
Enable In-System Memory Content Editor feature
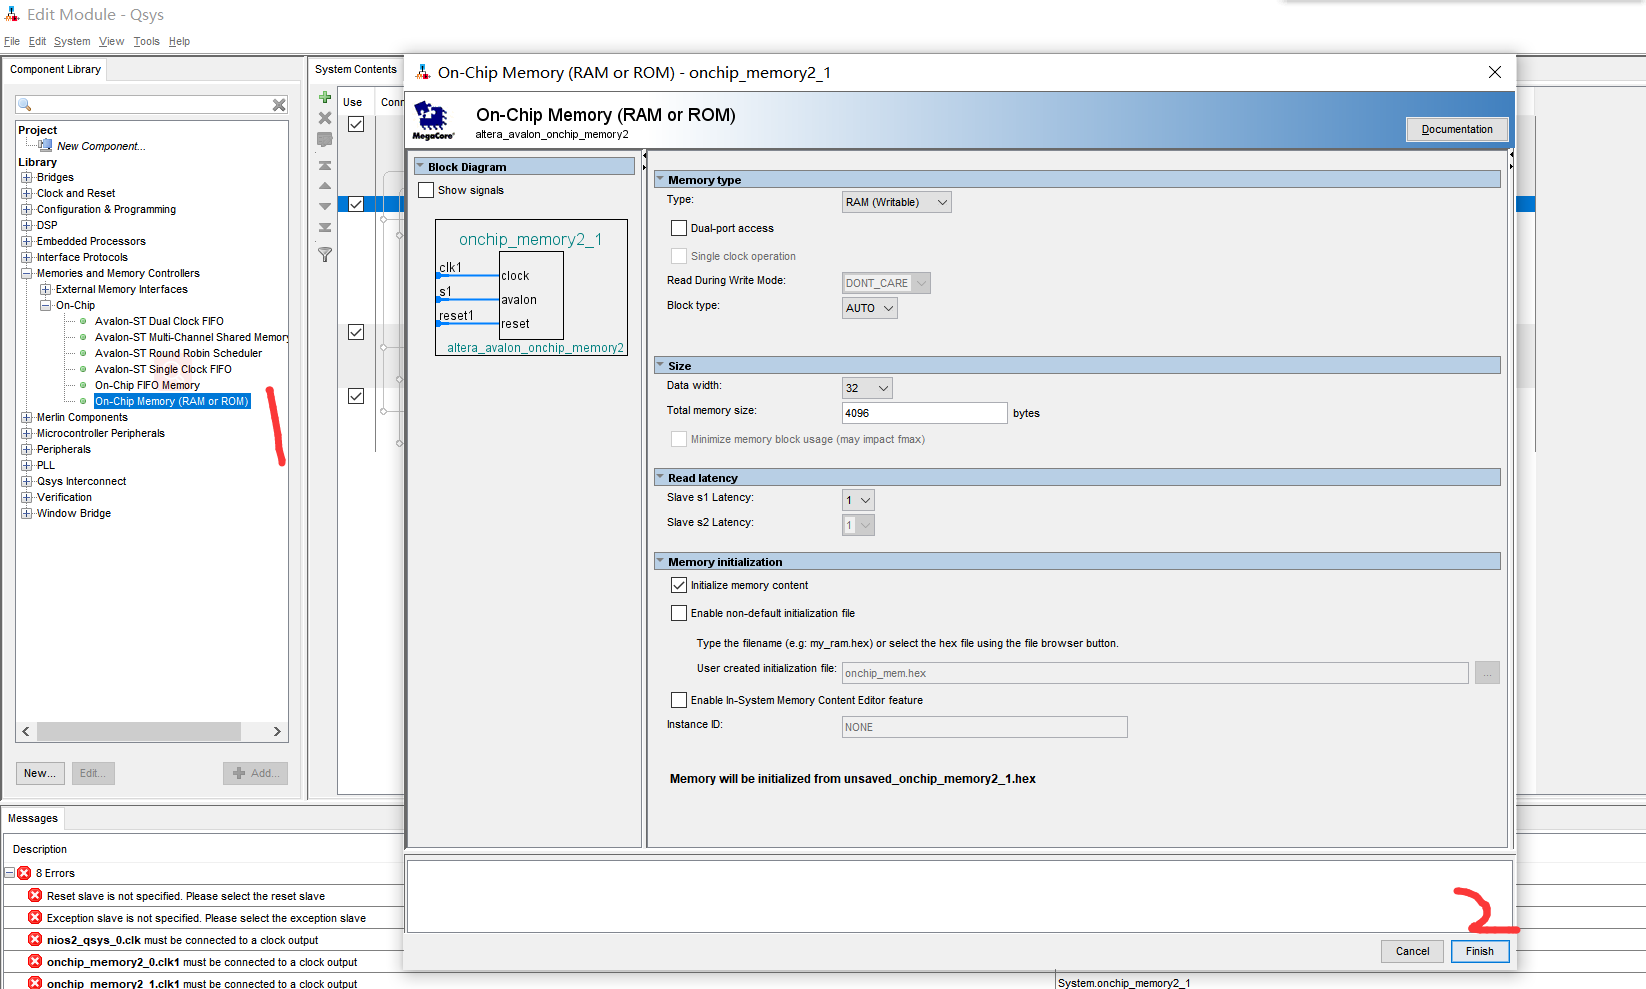(679, 700)
